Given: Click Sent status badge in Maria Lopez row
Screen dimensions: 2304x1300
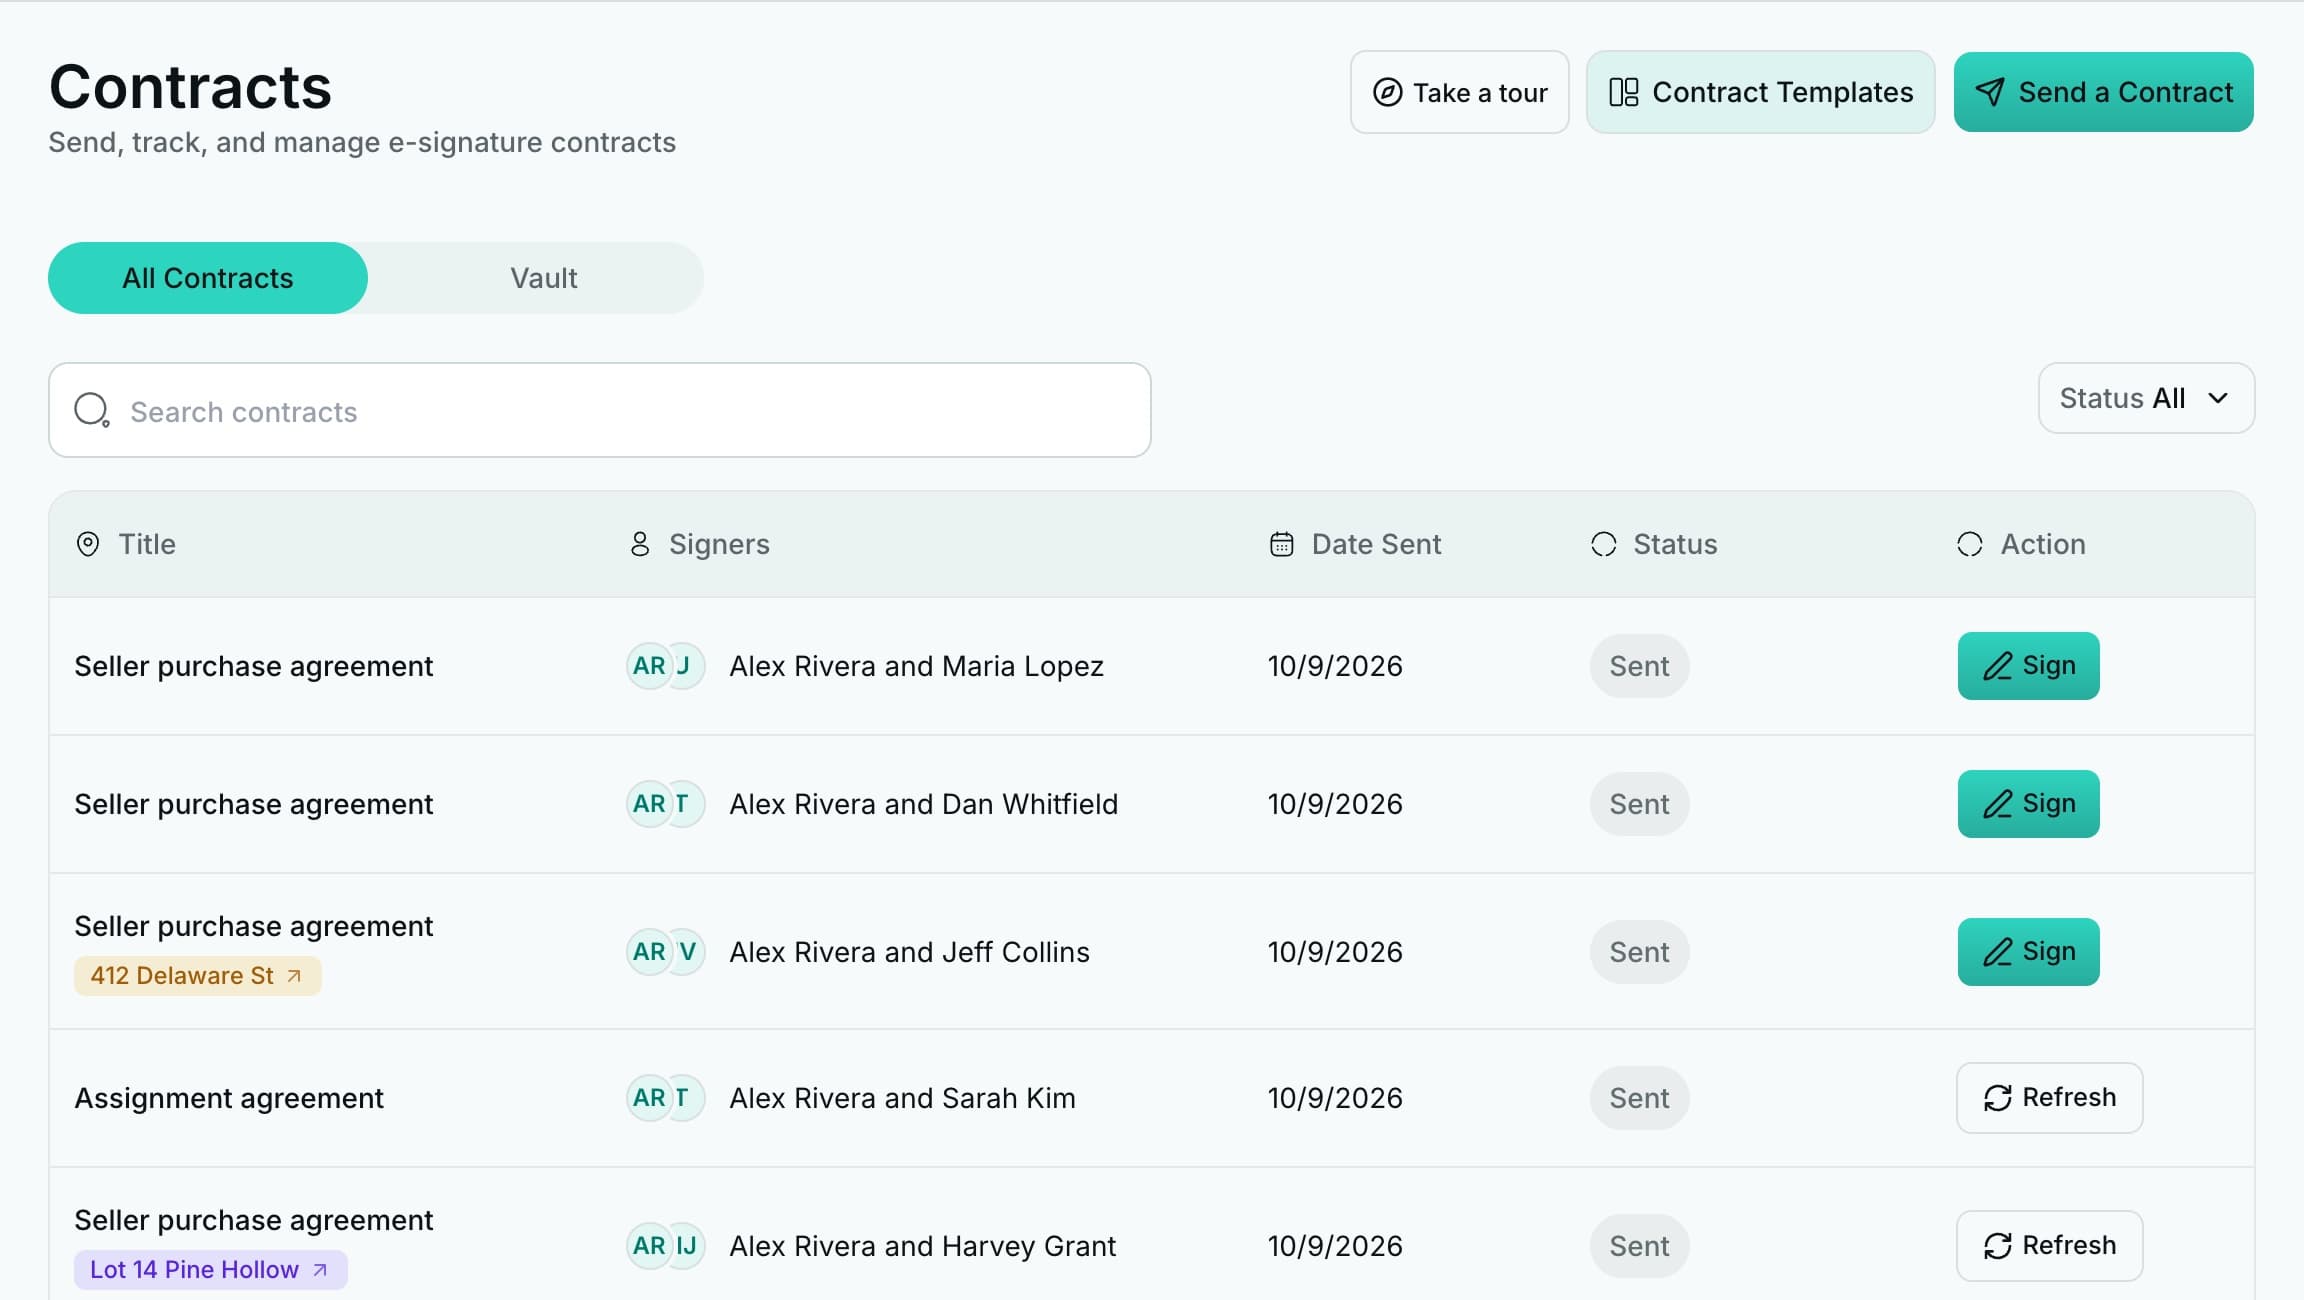Looking at the screenshot, I should [1639, 666].
